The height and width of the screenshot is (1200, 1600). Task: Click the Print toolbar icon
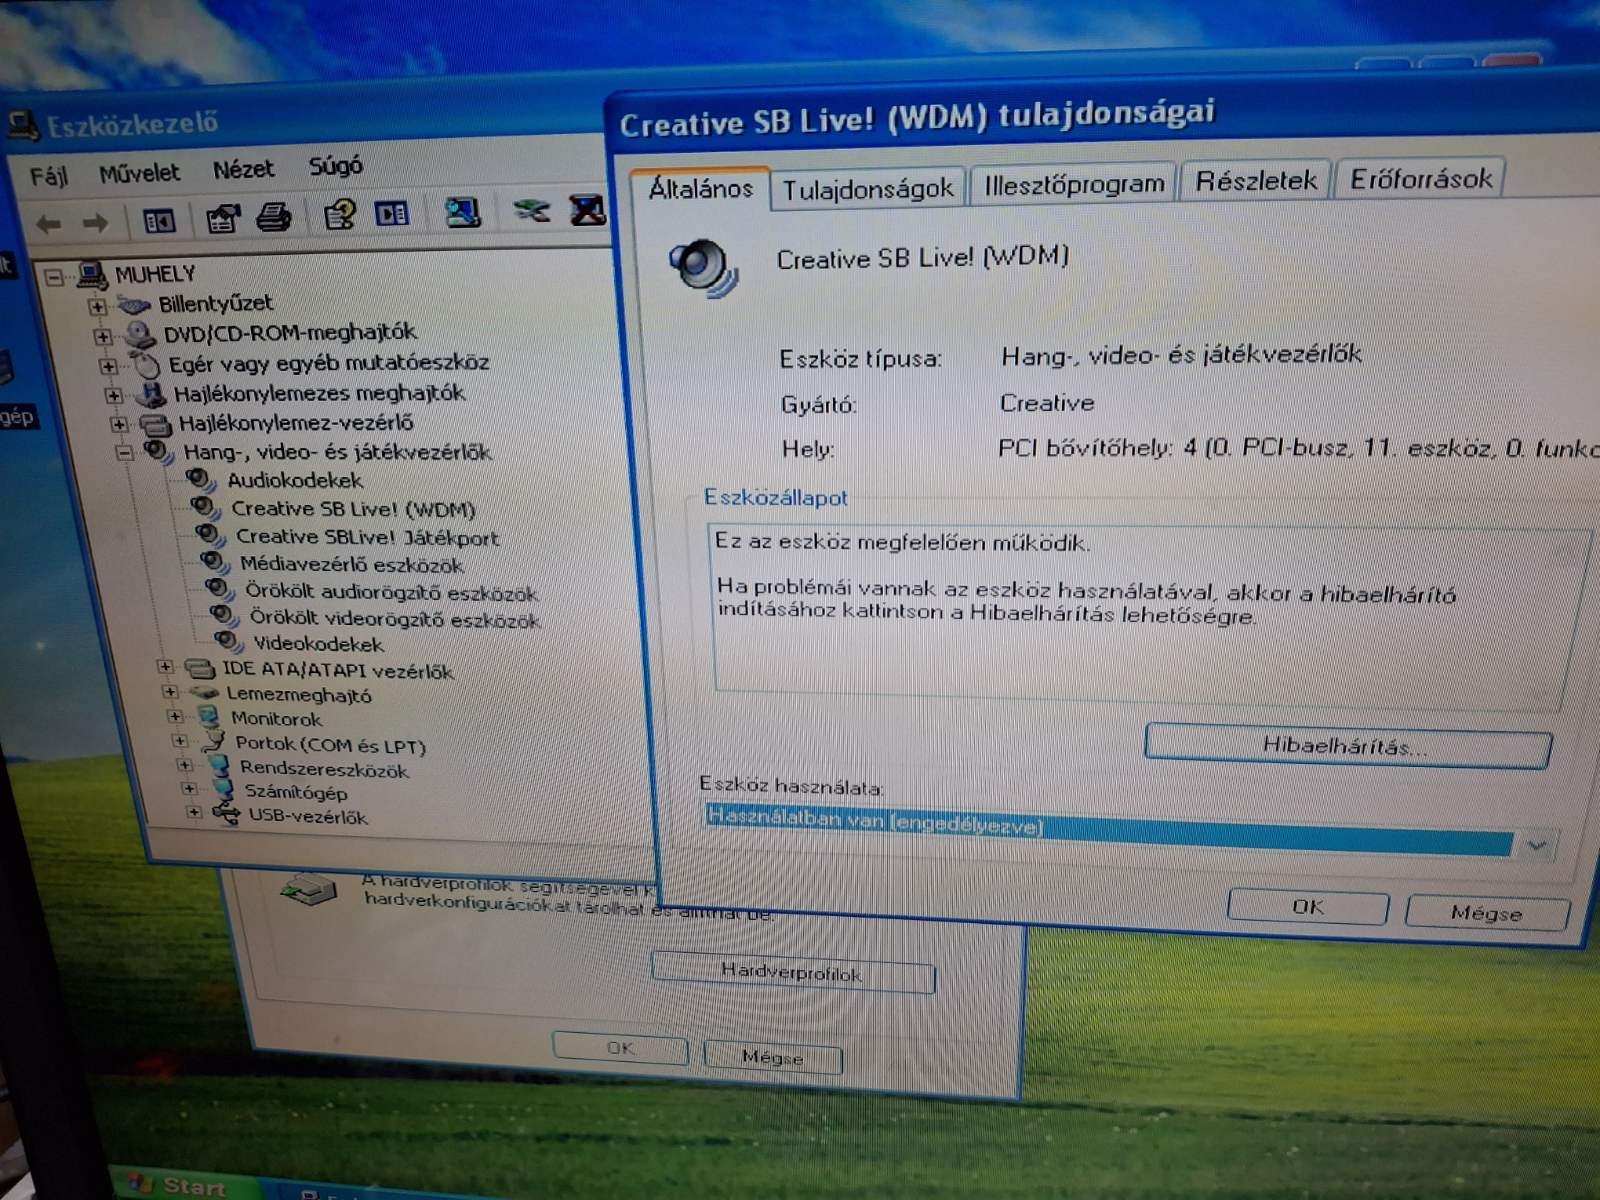[x=273, y=216]
